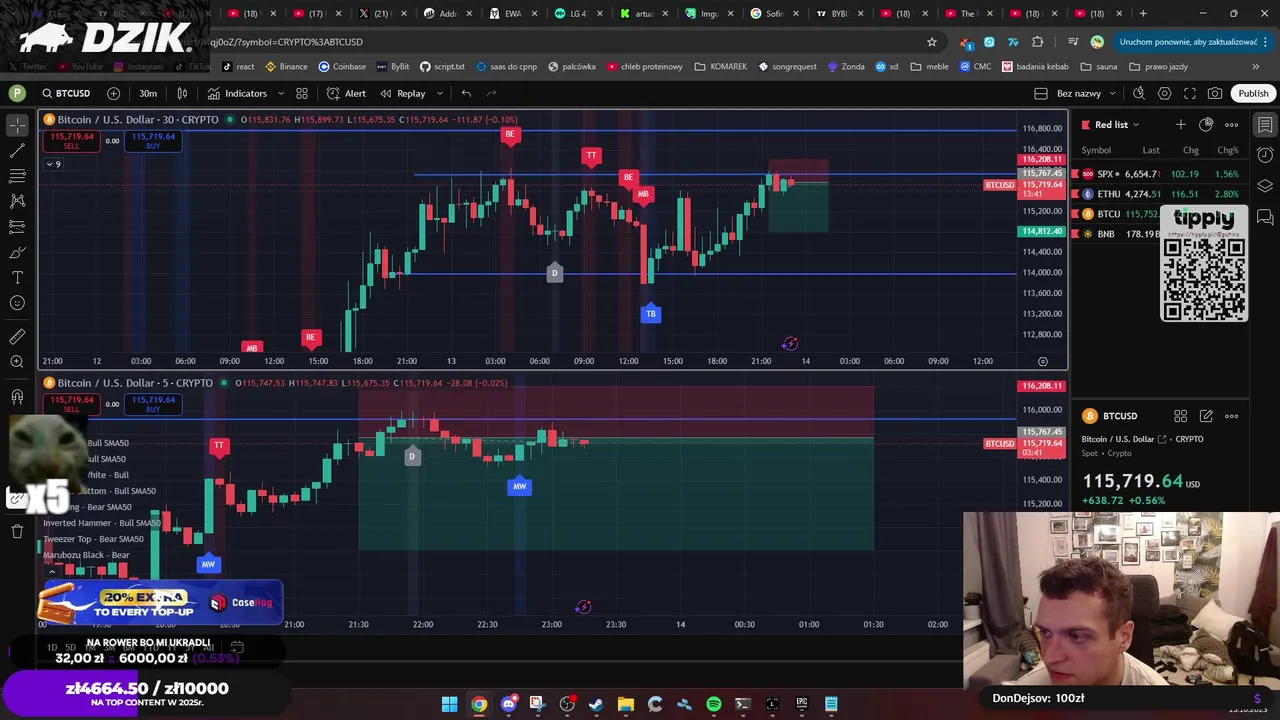Open the Fibonacci/Gann tools icon
The width and height of the screenshot is (1280, 720).
[x=17, y=176]
